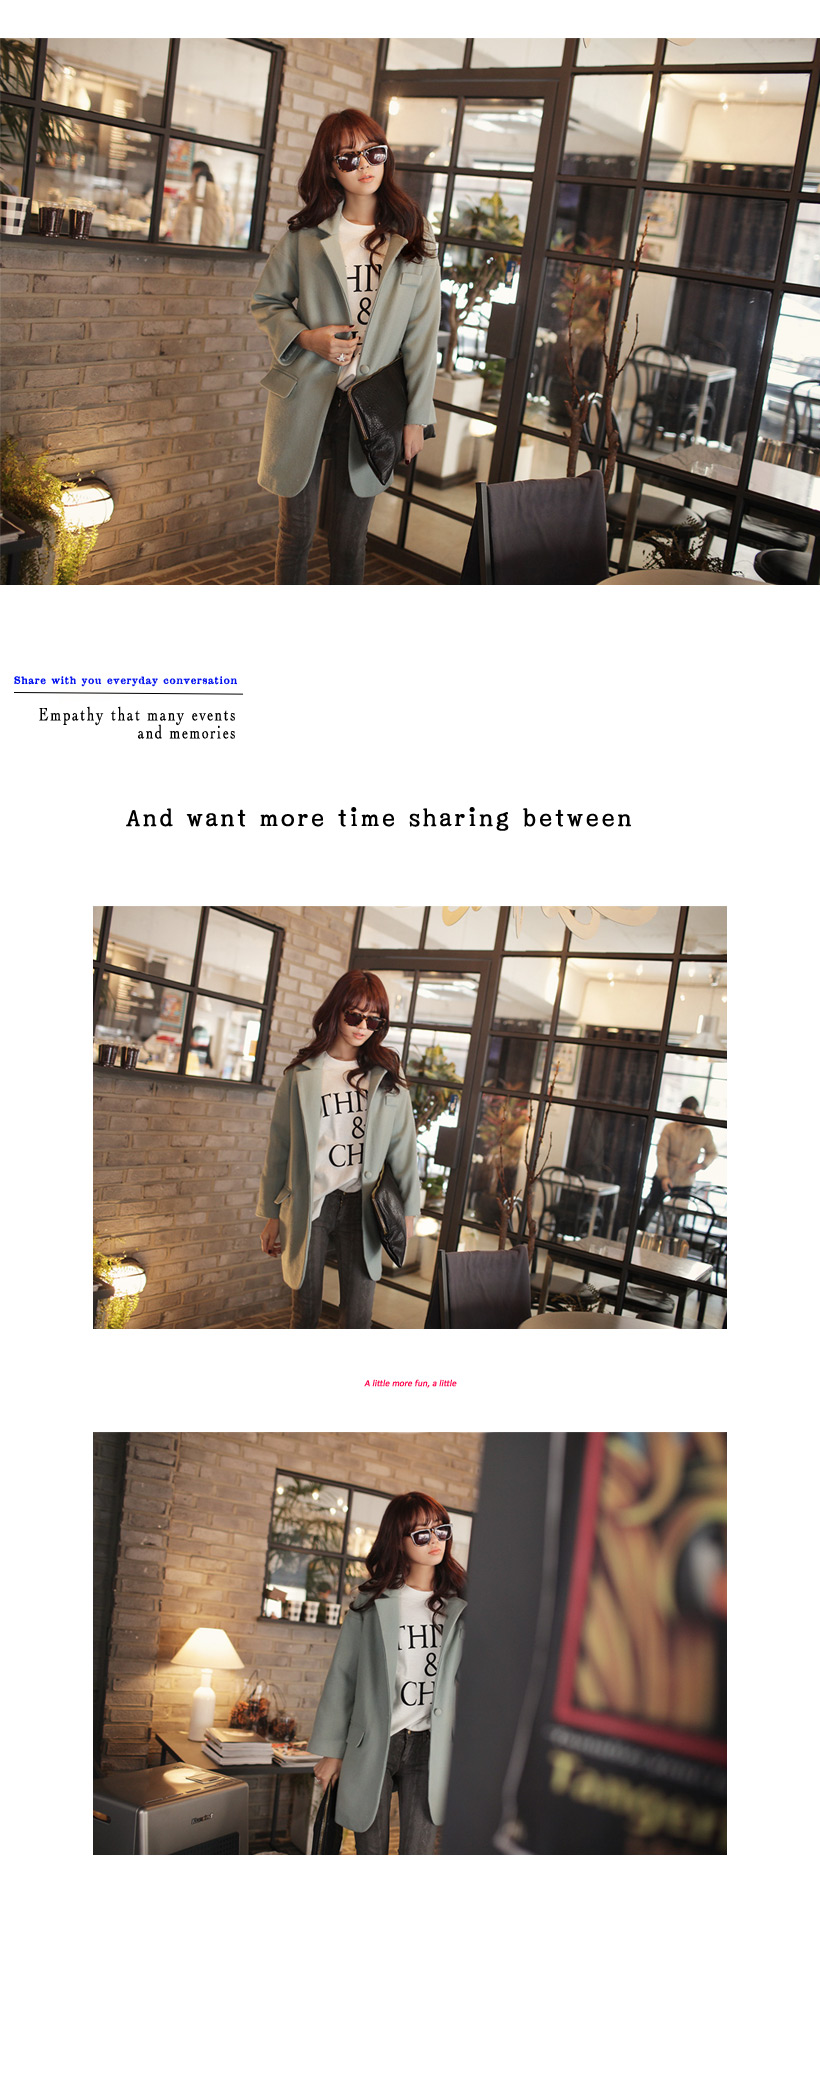820x2092 pixels.
Task: Click the printed t-shirt in third photo
Action: (x=414, y=1660)
